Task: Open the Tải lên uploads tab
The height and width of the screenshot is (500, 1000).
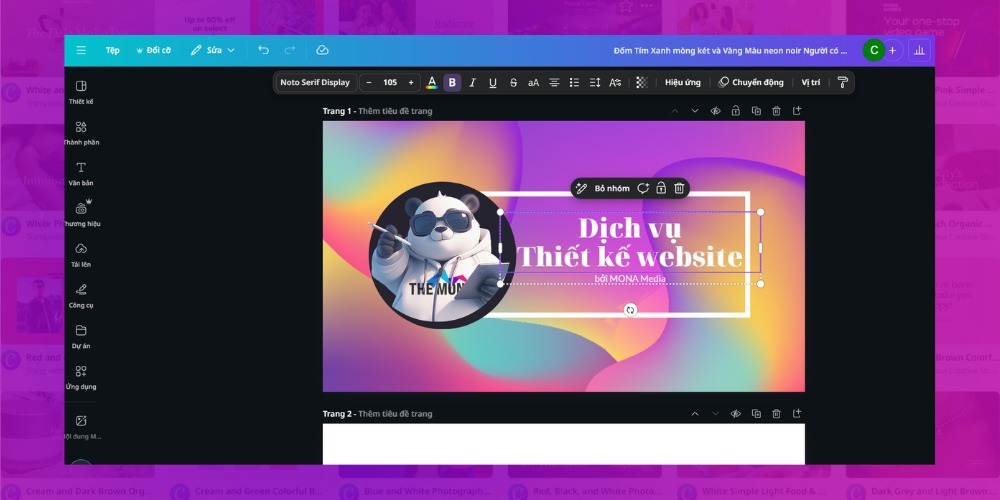Action: click(x=81, y=255)
